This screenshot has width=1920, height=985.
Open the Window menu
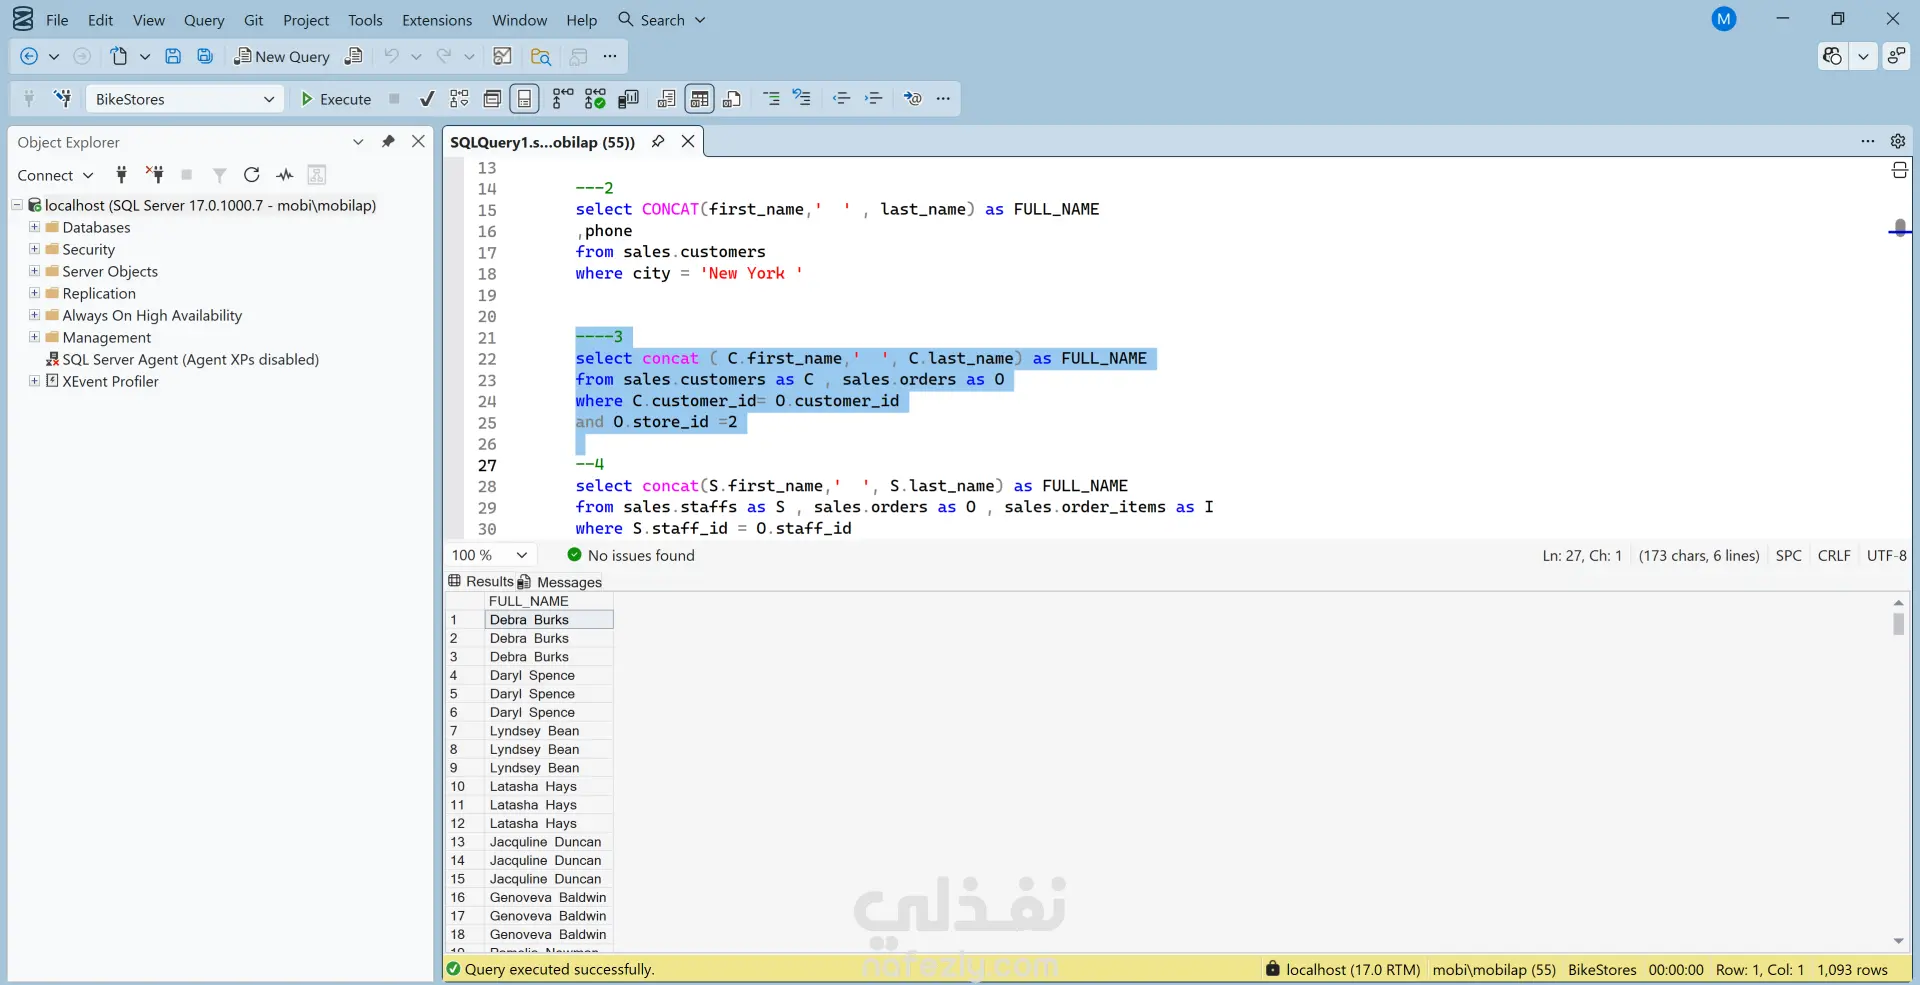(x=519, y=20)
